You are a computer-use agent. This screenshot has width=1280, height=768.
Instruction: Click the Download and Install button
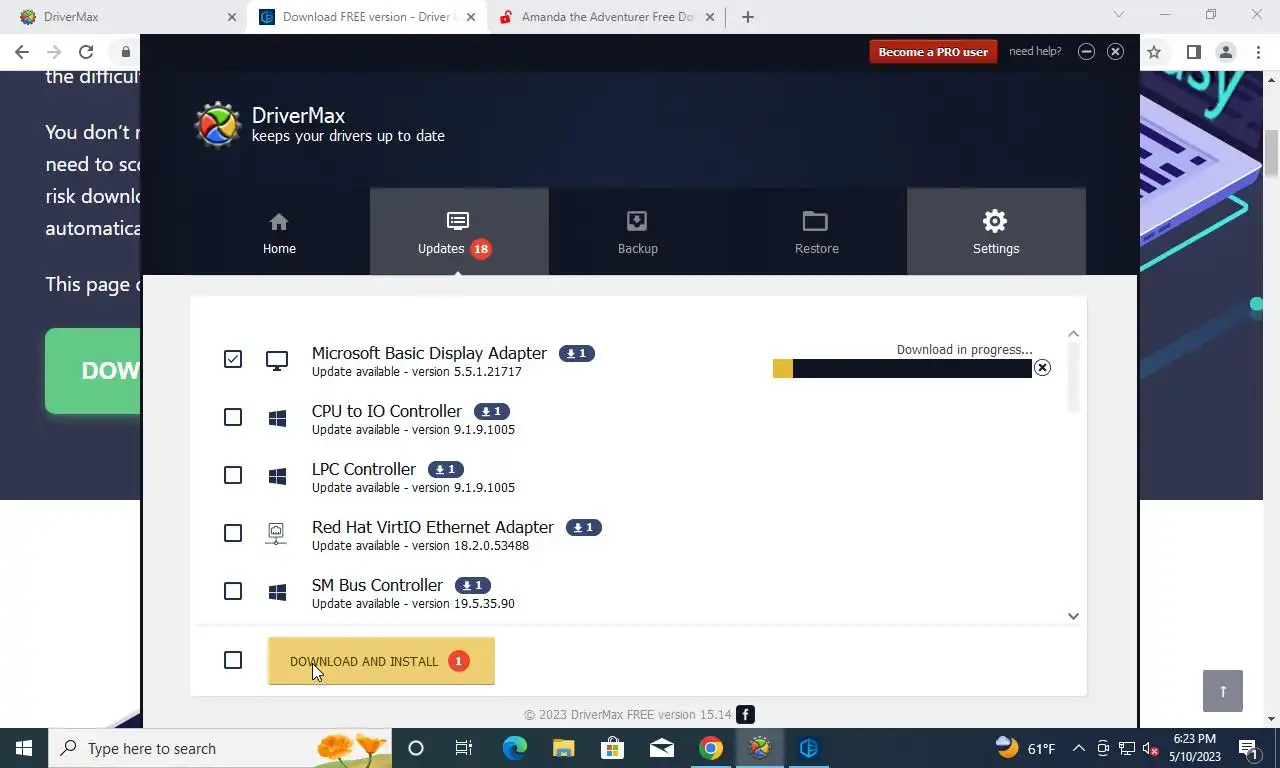pyautogui.click(x=381, y=661)
